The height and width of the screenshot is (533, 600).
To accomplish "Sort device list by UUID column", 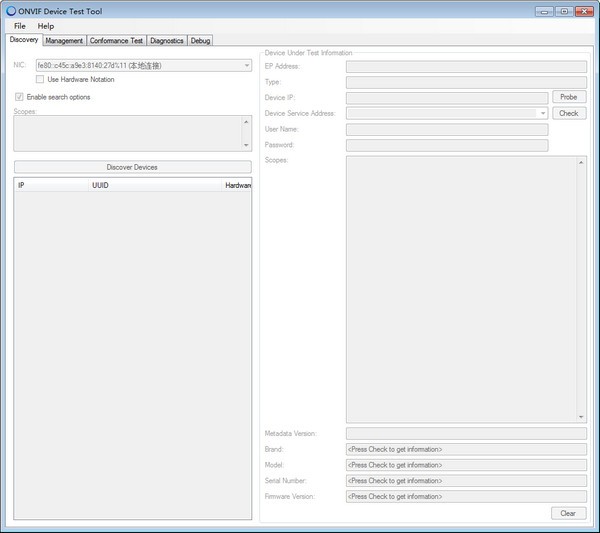I will tap(155, 185).
